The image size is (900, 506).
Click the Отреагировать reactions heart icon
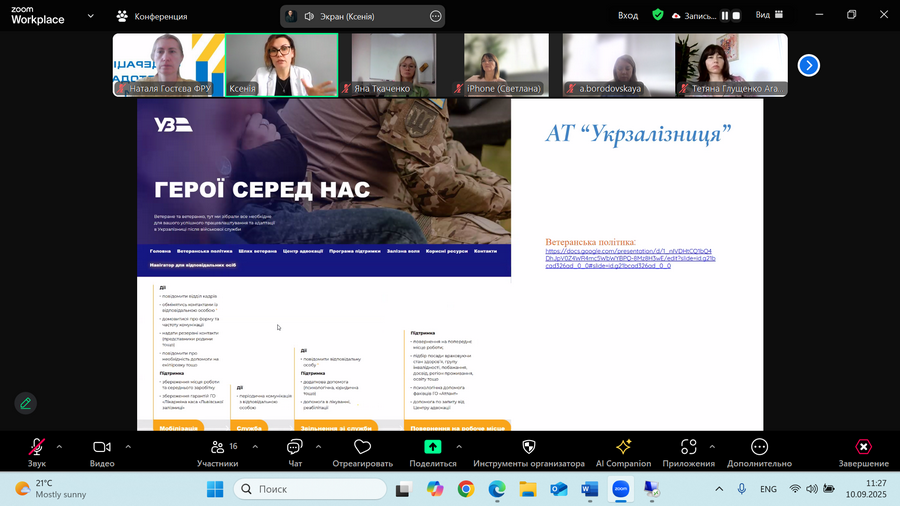point(362,447)
